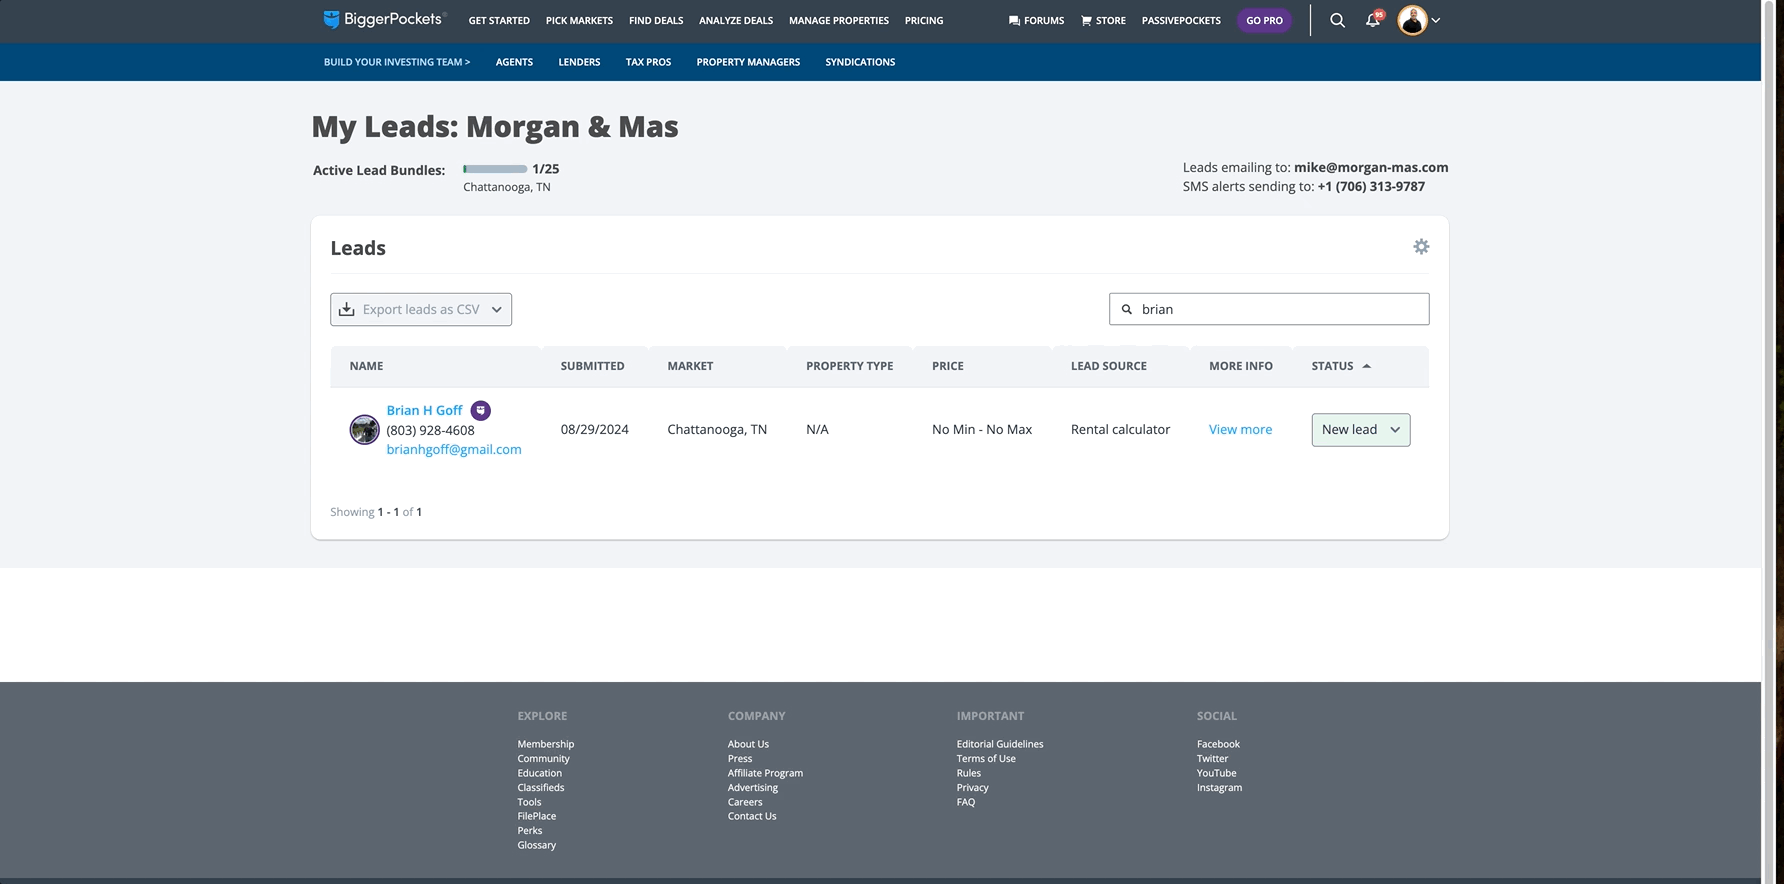The image size is (1784, 884).
Task: Open the notifications bell icon
Action: [1373, 20]
